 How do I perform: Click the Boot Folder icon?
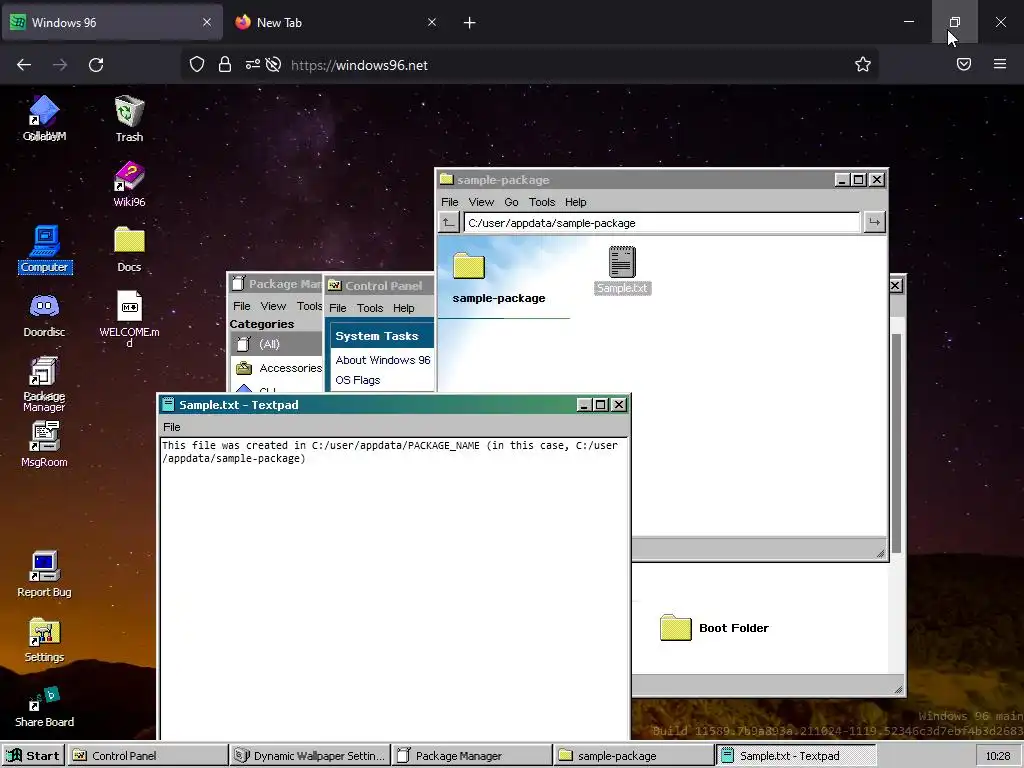[x=675, y=628]
